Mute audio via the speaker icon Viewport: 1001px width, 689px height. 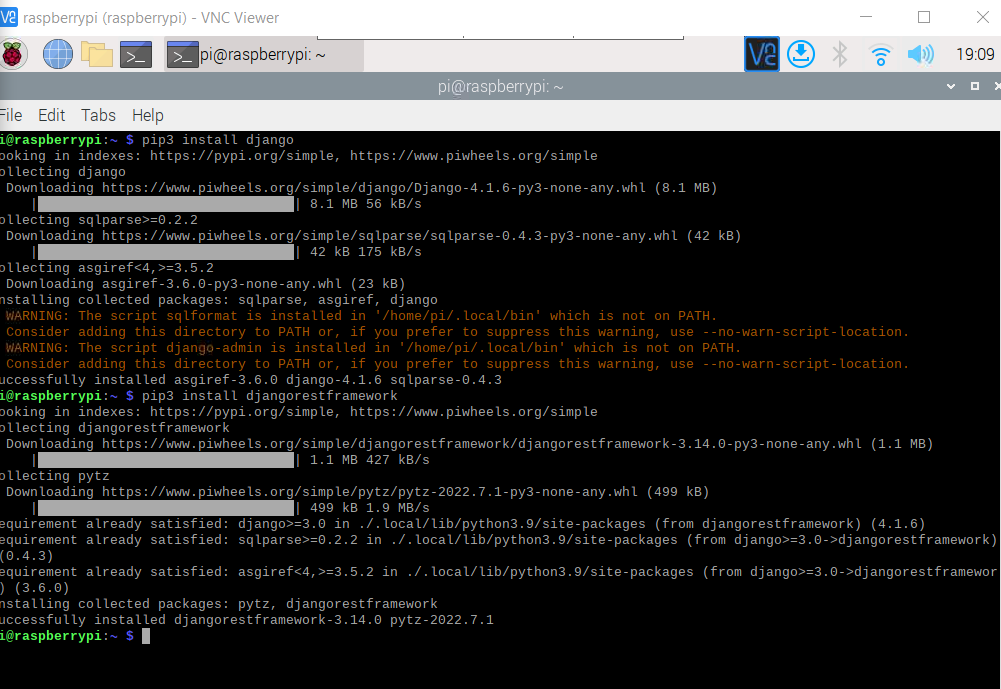click(x=919, y=55)
